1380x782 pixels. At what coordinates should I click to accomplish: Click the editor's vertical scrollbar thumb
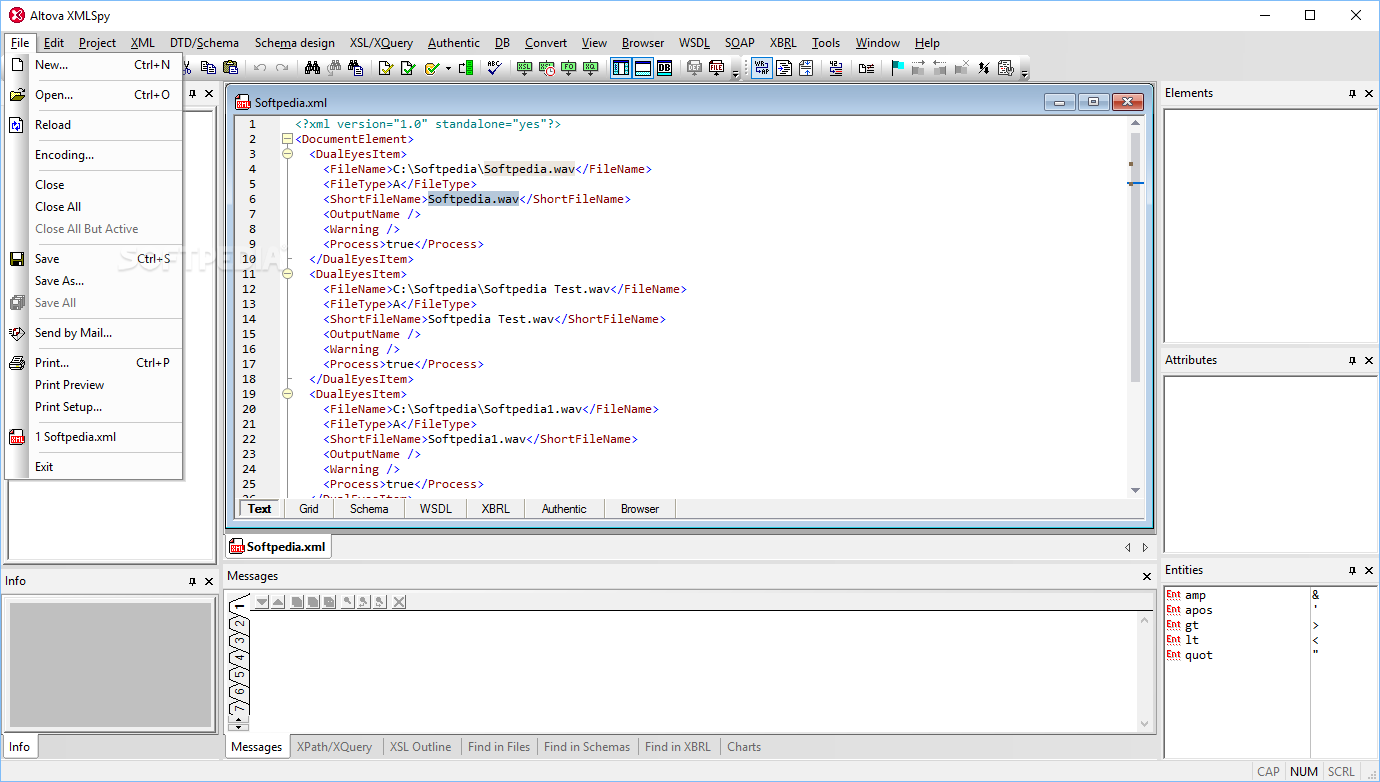click(1135, 256)
